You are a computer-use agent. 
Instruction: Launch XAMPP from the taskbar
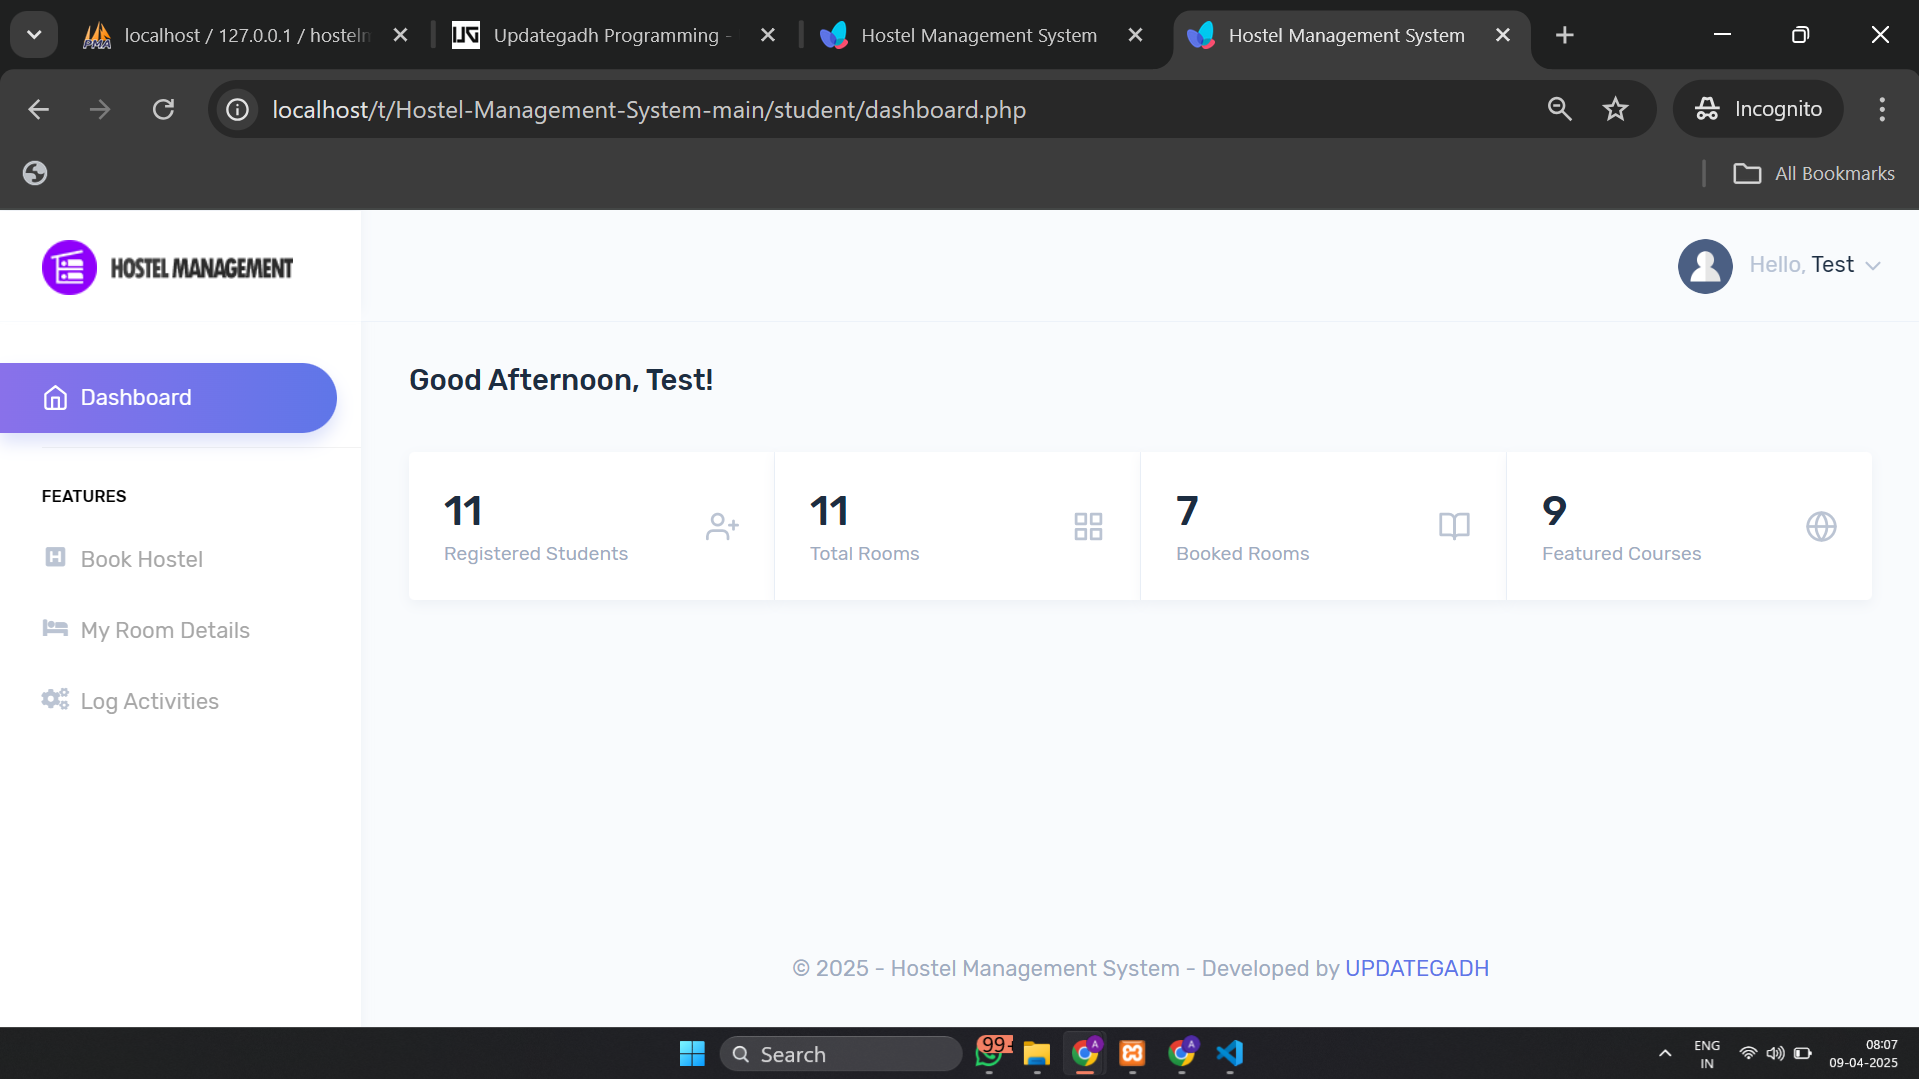pyautogui.click(x=1133, y=1053)
